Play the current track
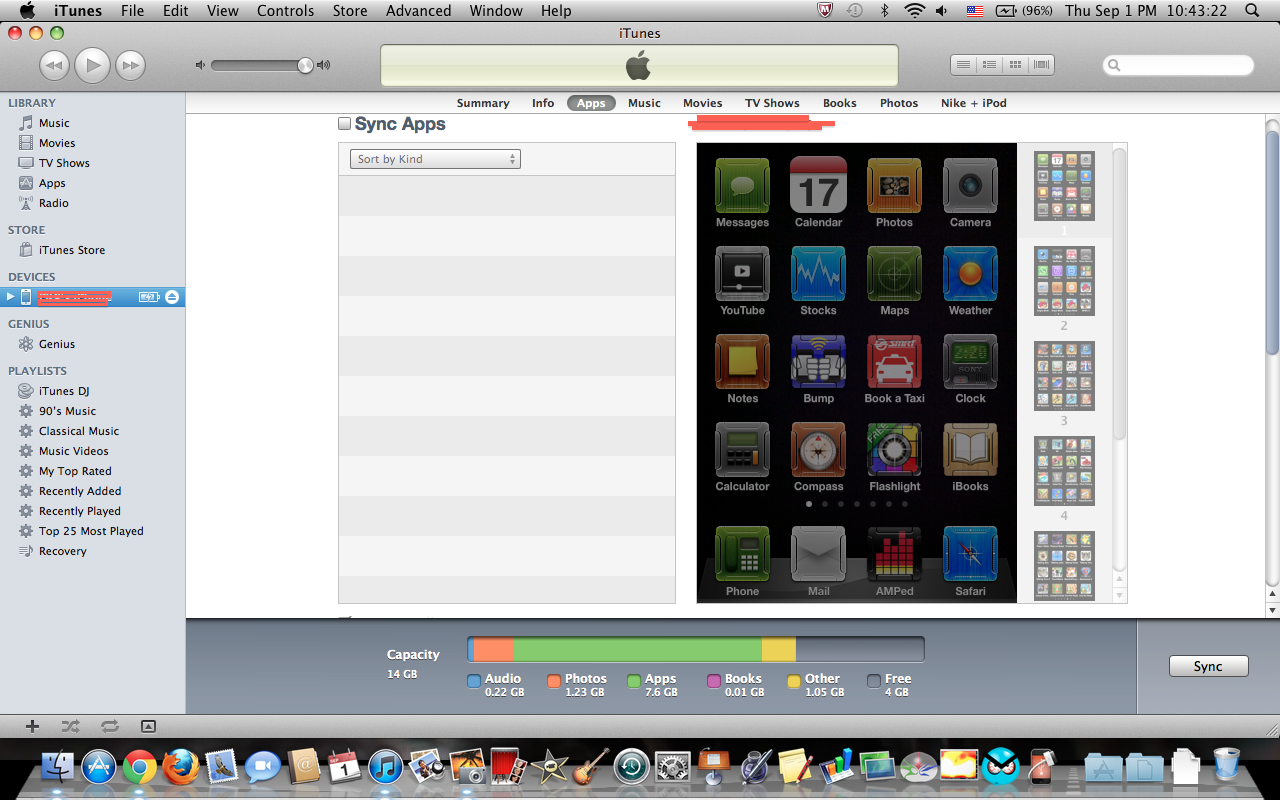 coord(92,65)
